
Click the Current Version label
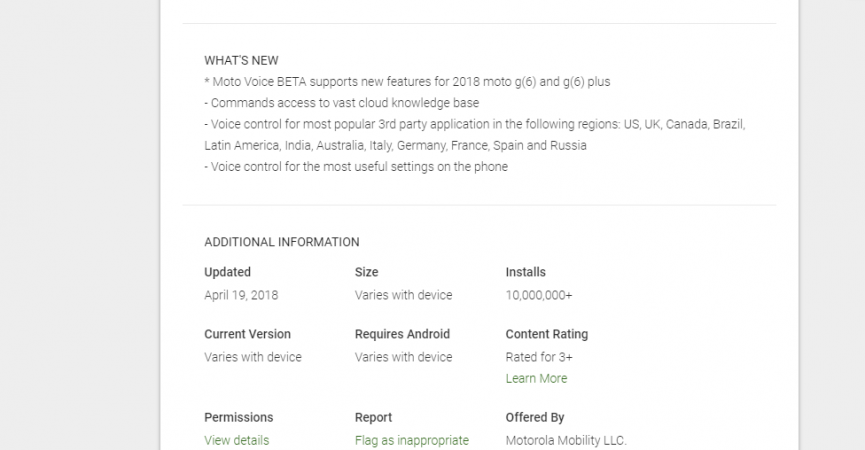point(247,334)
